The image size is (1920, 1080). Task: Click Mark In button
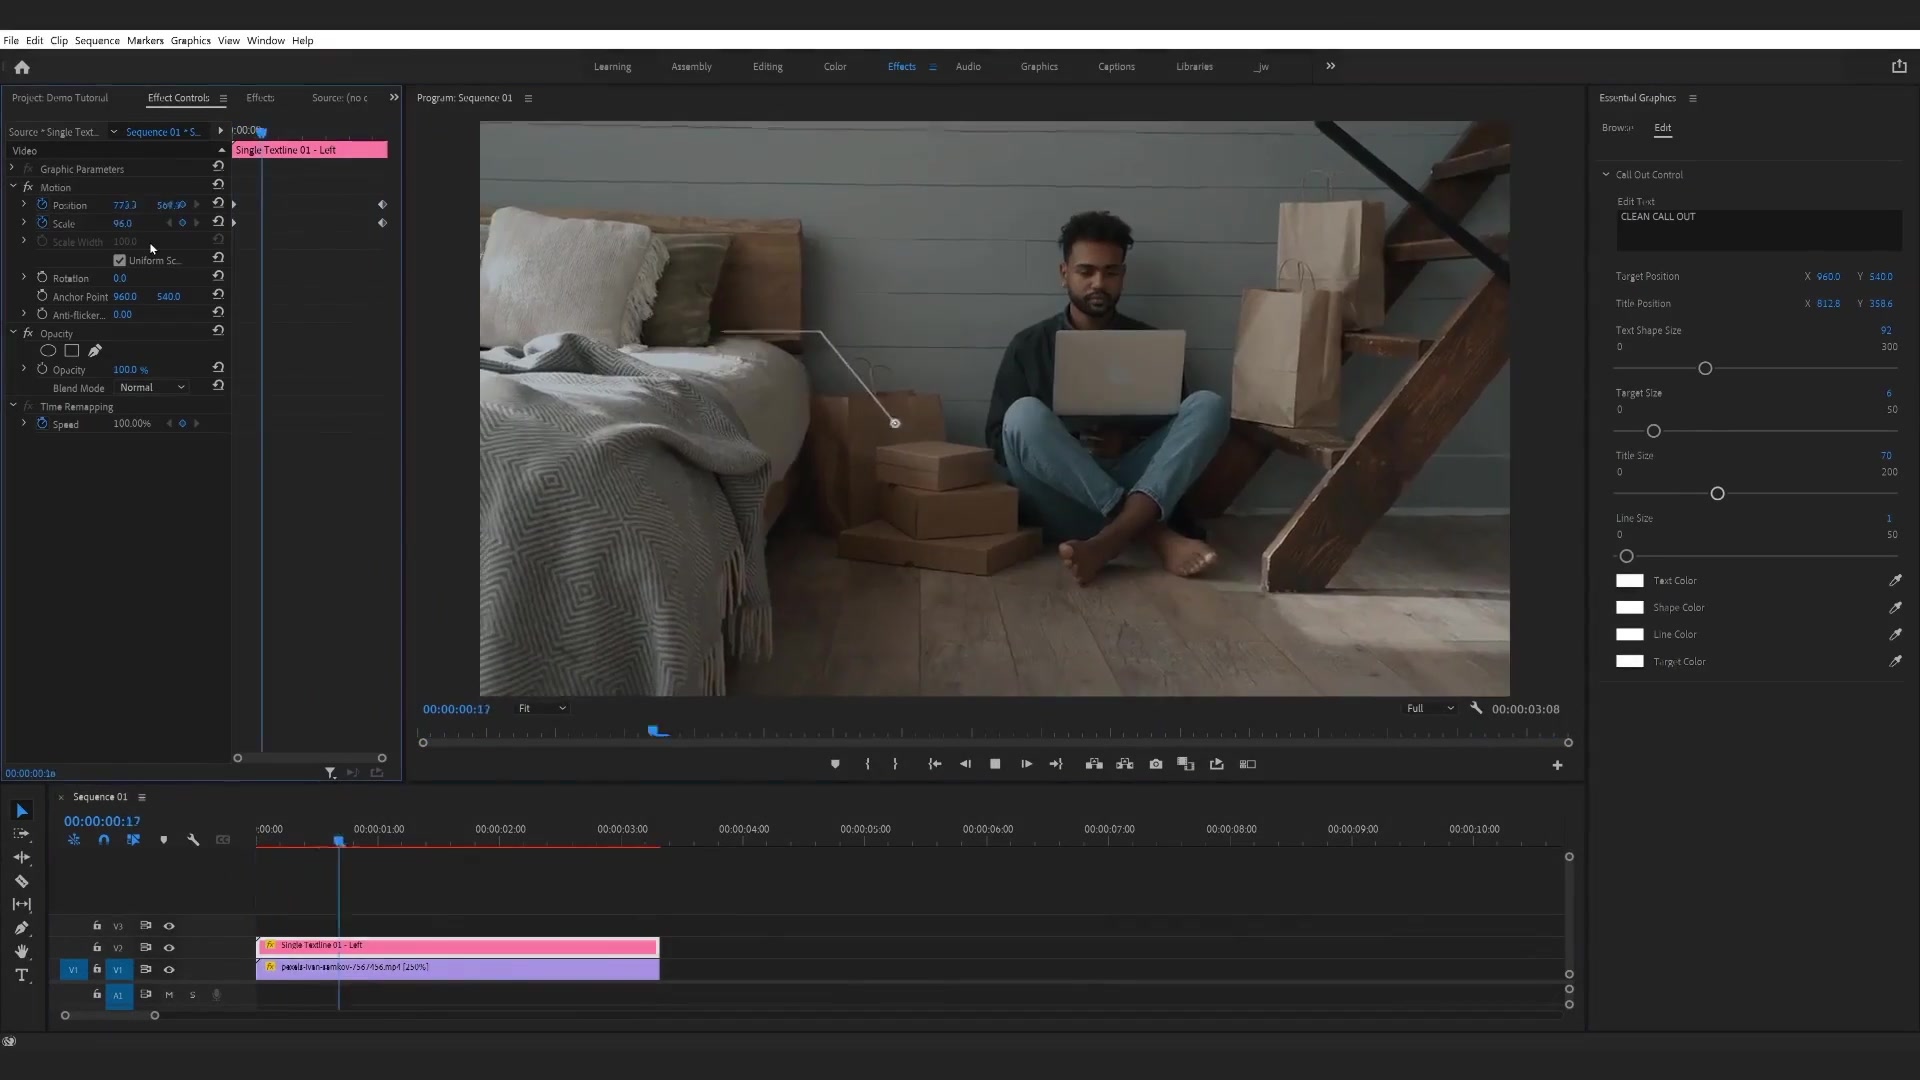pos(867,764)
